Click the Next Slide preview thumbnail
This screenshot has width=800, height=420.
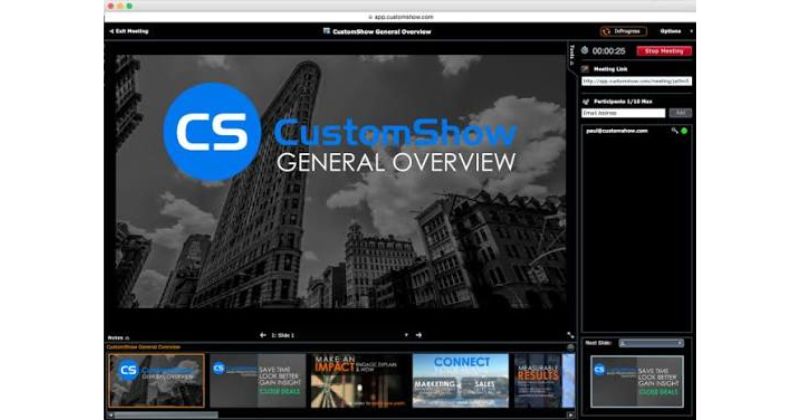(637, 382)
